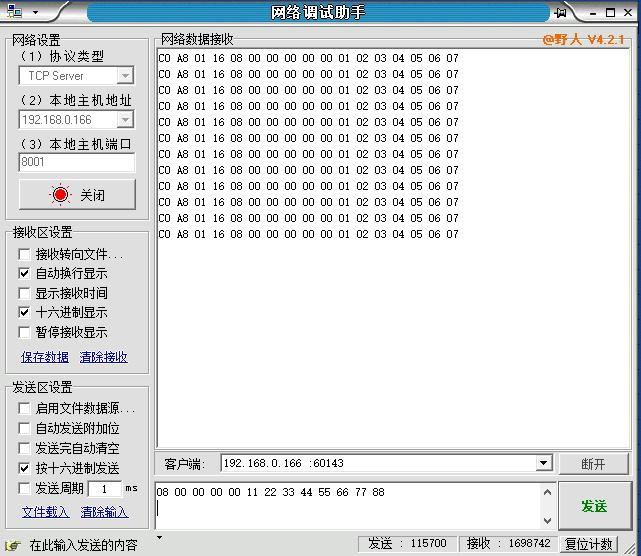This screenshot has height=556, width=641.
Task: Open the title bar dropdown arrow menu
Action: (34, 12)
